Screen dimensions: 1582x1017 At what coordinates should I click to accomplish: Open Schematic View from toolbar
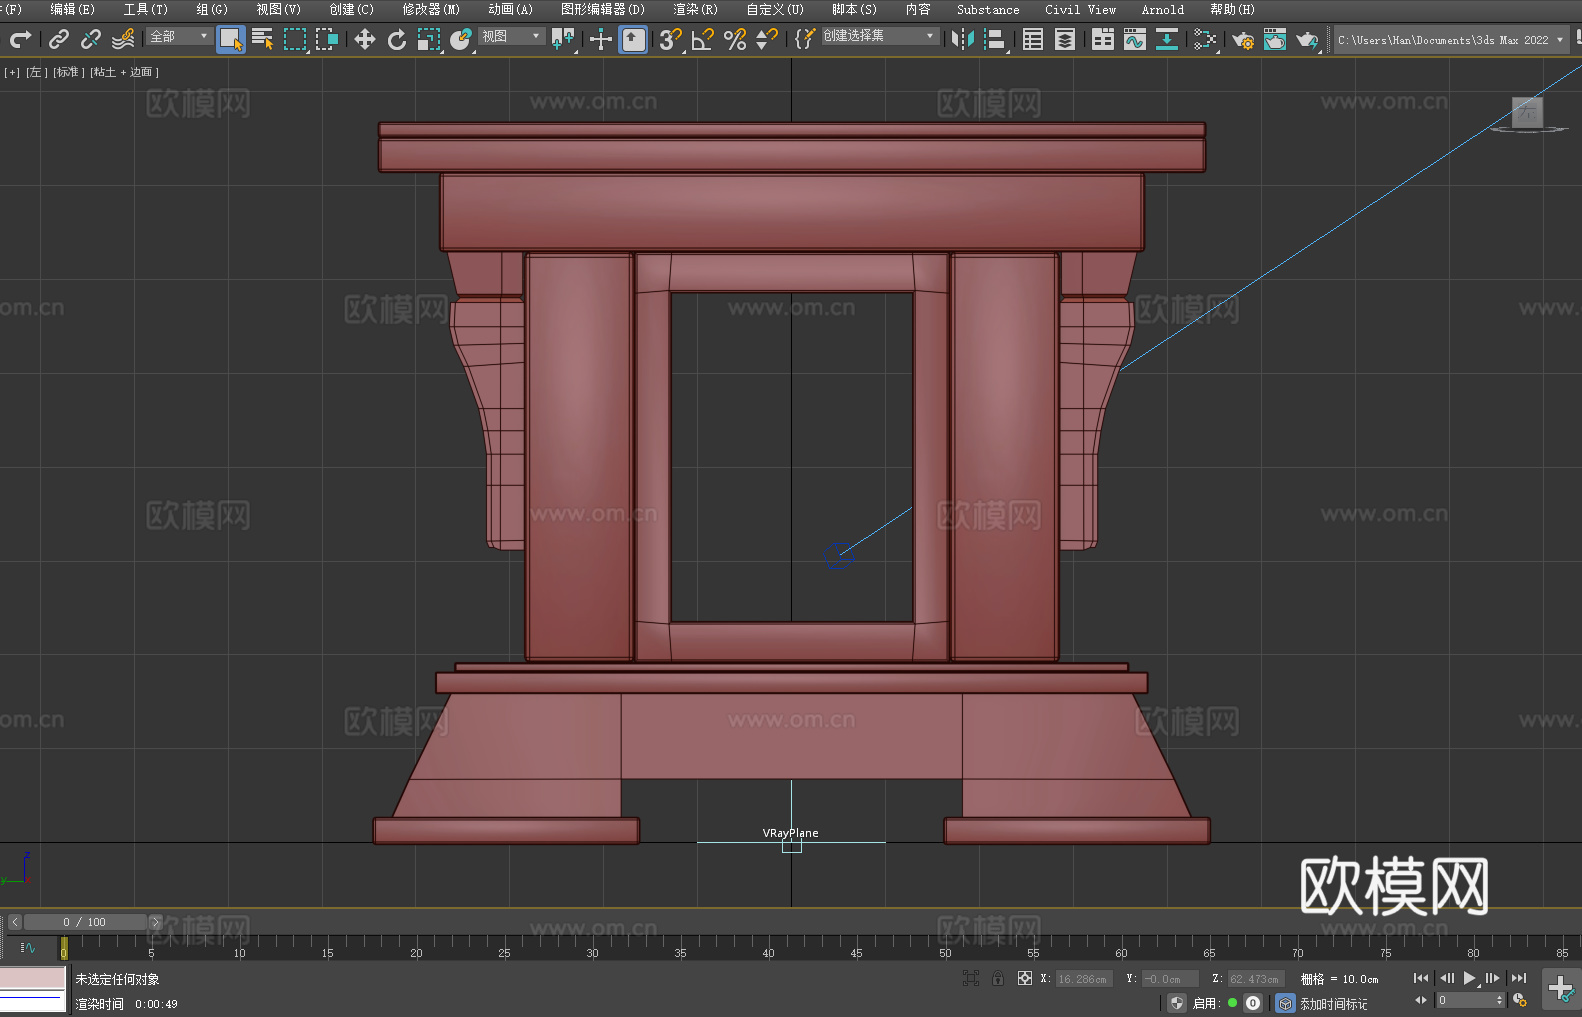[x=1166, y=39]
